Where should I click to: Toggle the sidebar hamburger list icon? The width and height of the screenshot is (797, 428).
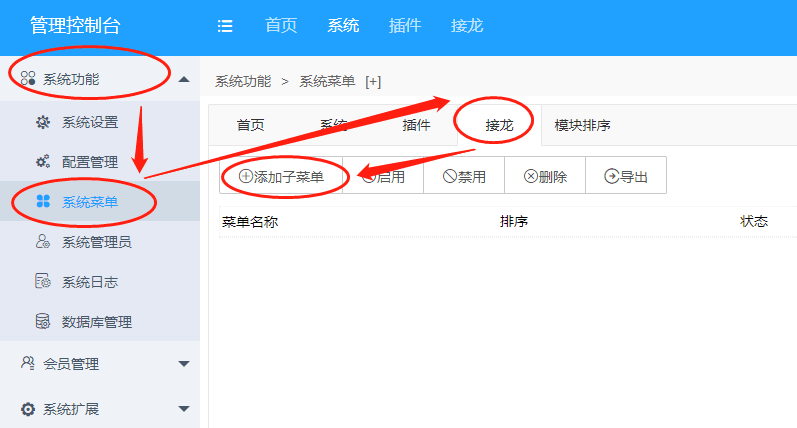pyautogui.click(x=225, y=26)
